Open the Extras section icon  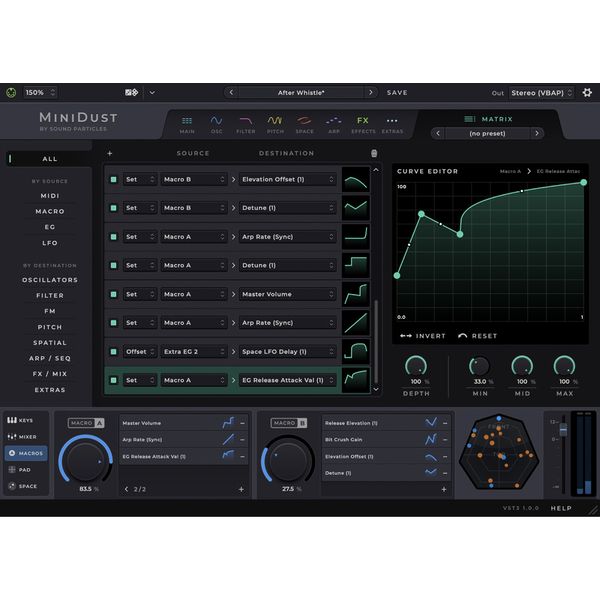[x=392, y=124]
